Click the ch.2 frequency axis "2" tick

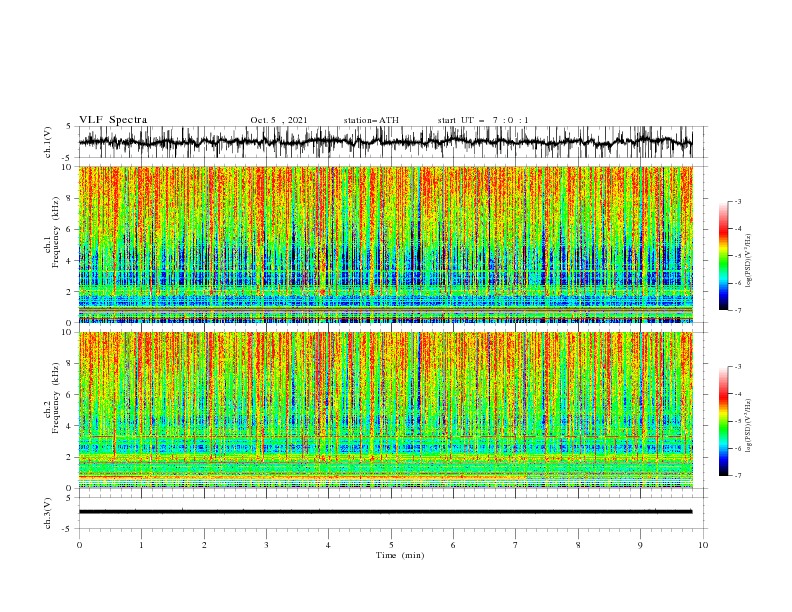coord(69,457)
